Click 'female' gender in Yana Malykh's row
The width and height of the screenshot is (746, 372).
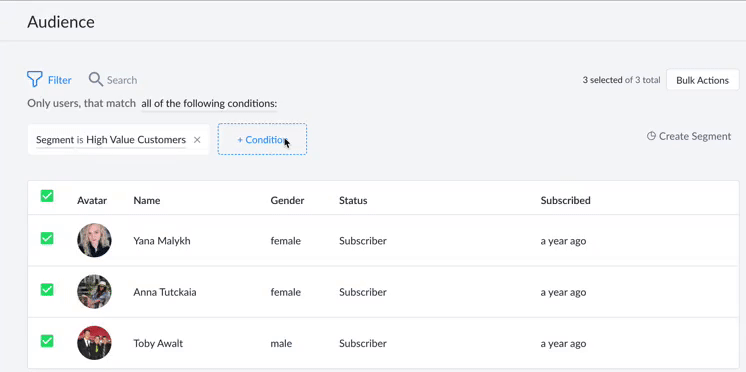pos(285,241)
